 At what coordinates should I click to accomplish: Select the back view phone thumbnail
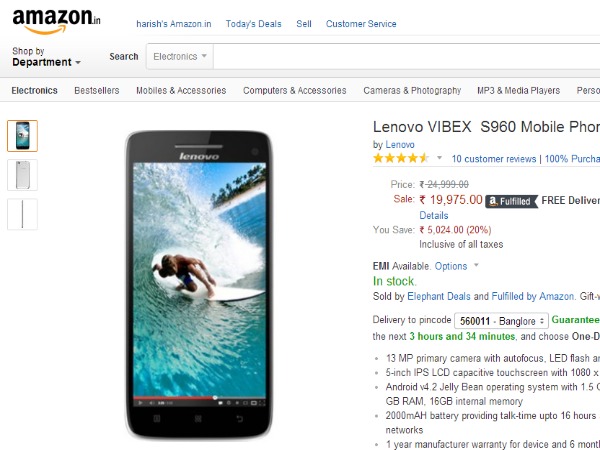point(23,175)
